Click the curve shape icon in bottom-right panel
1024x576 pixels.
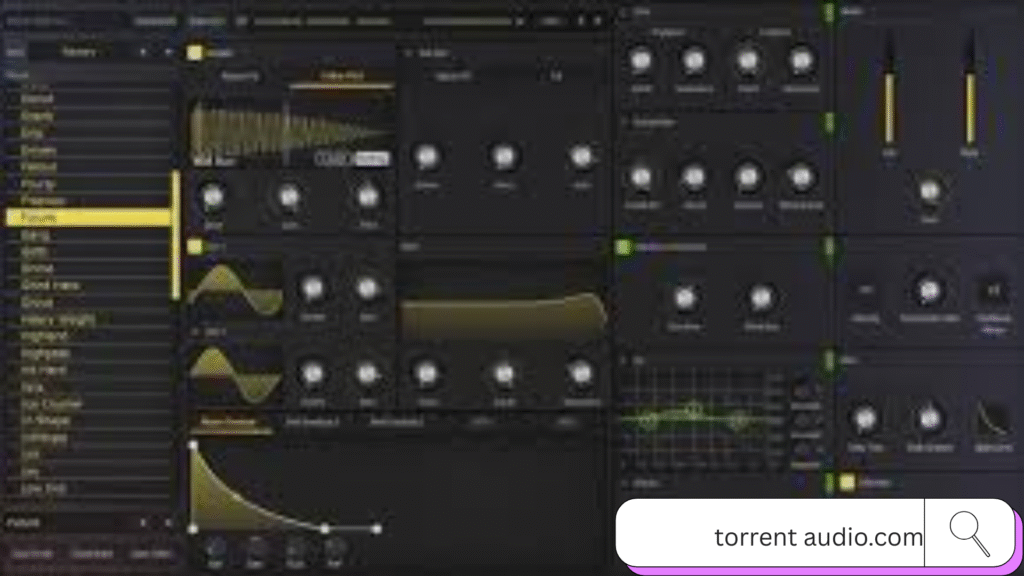click(992, 420)
